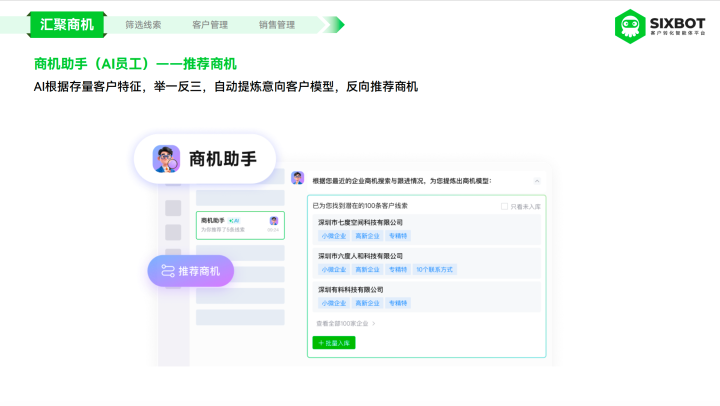Click 小微企业 tag under 七度空间 company
This screenshot has width=720, height=406.
(334, 236)
